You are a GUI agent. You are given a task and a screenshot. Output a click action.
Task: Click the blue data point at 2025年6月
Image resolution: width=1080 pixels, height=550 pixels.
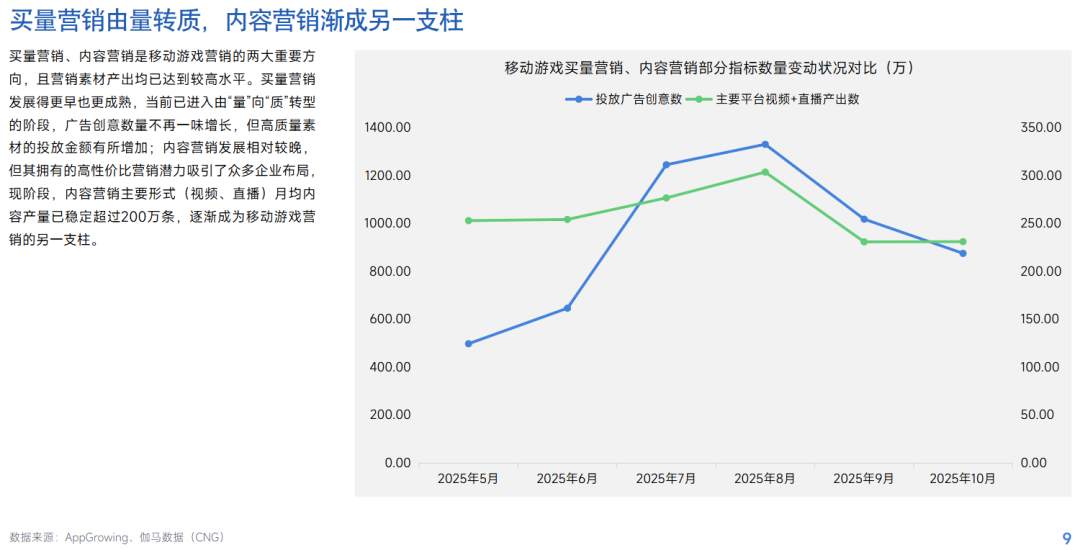click(567, 308)
